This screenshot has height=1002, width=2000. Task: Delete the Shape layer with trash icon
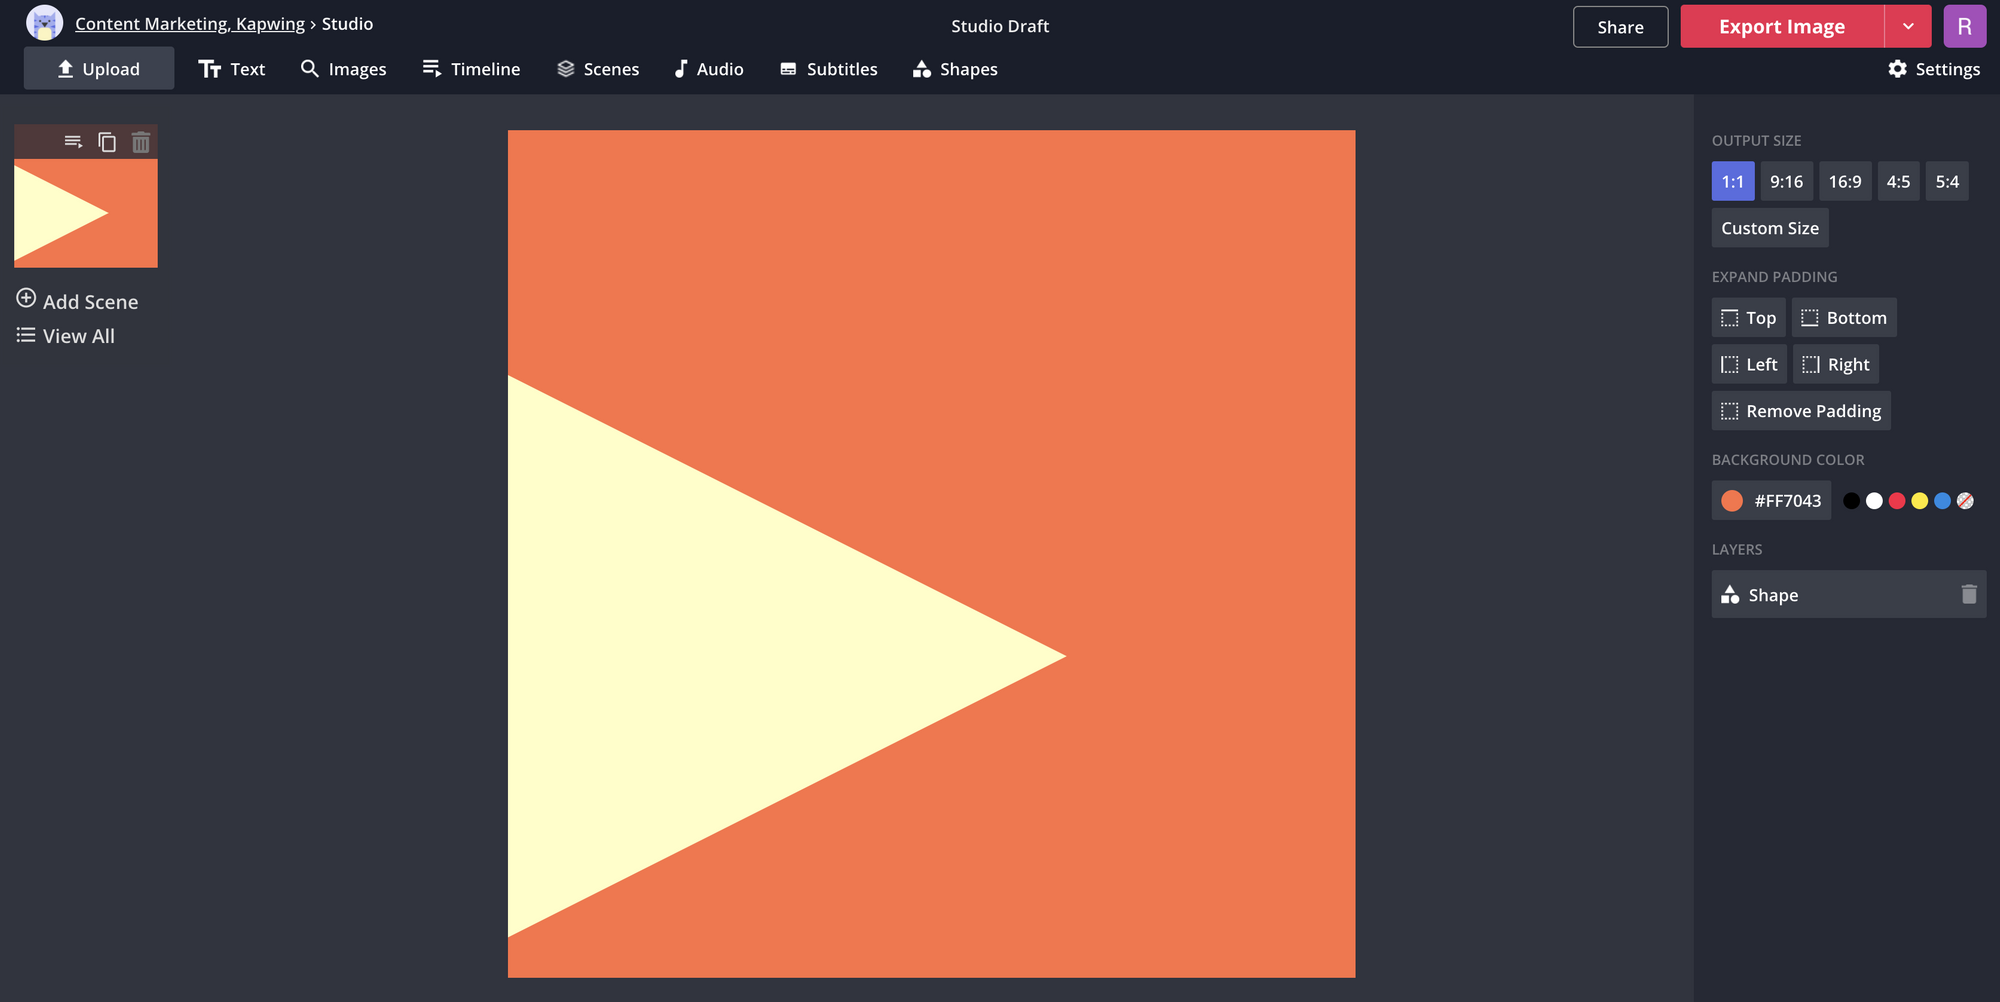point(1968,595)
